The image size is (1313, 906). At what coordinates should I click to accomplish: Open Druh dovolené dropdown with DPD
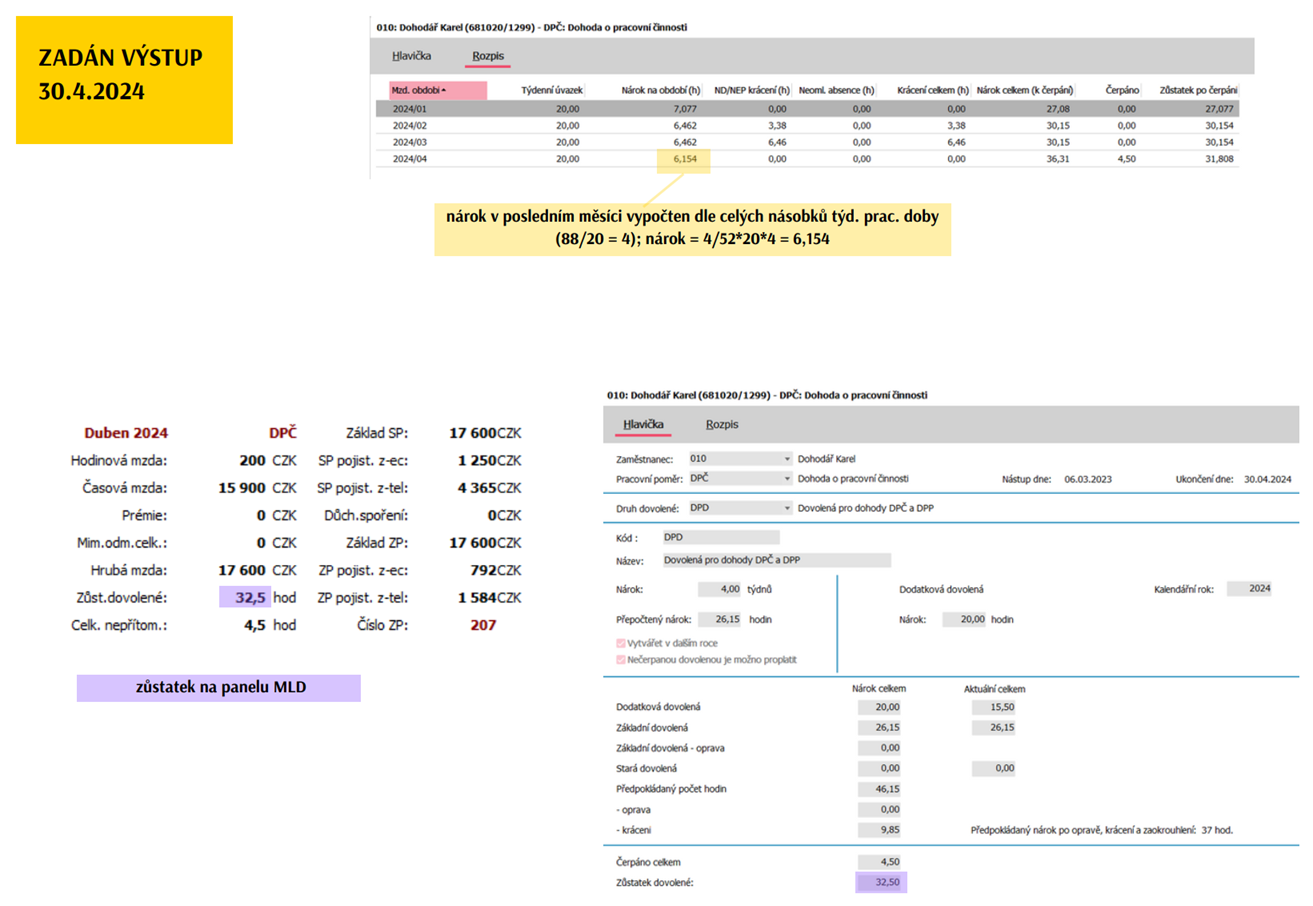[x=788, y=508]
